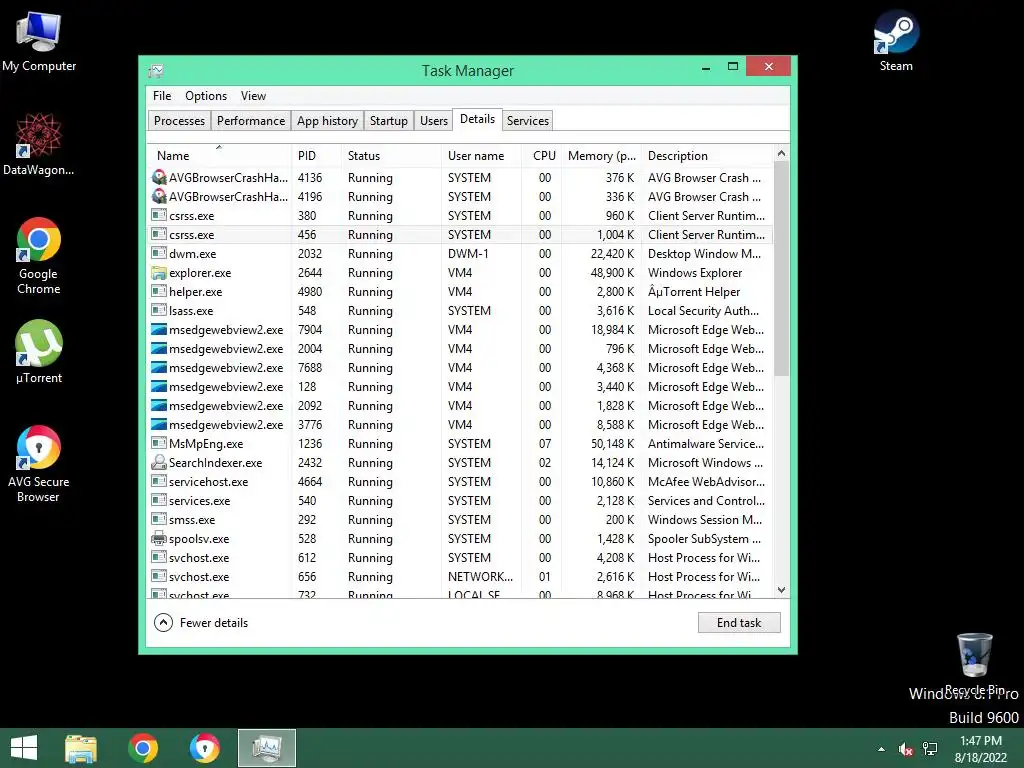The width and height of the screenshot is (1024, 768).
Task: Show hidden tray icons arrow
Action: click(x=882, y=749)
